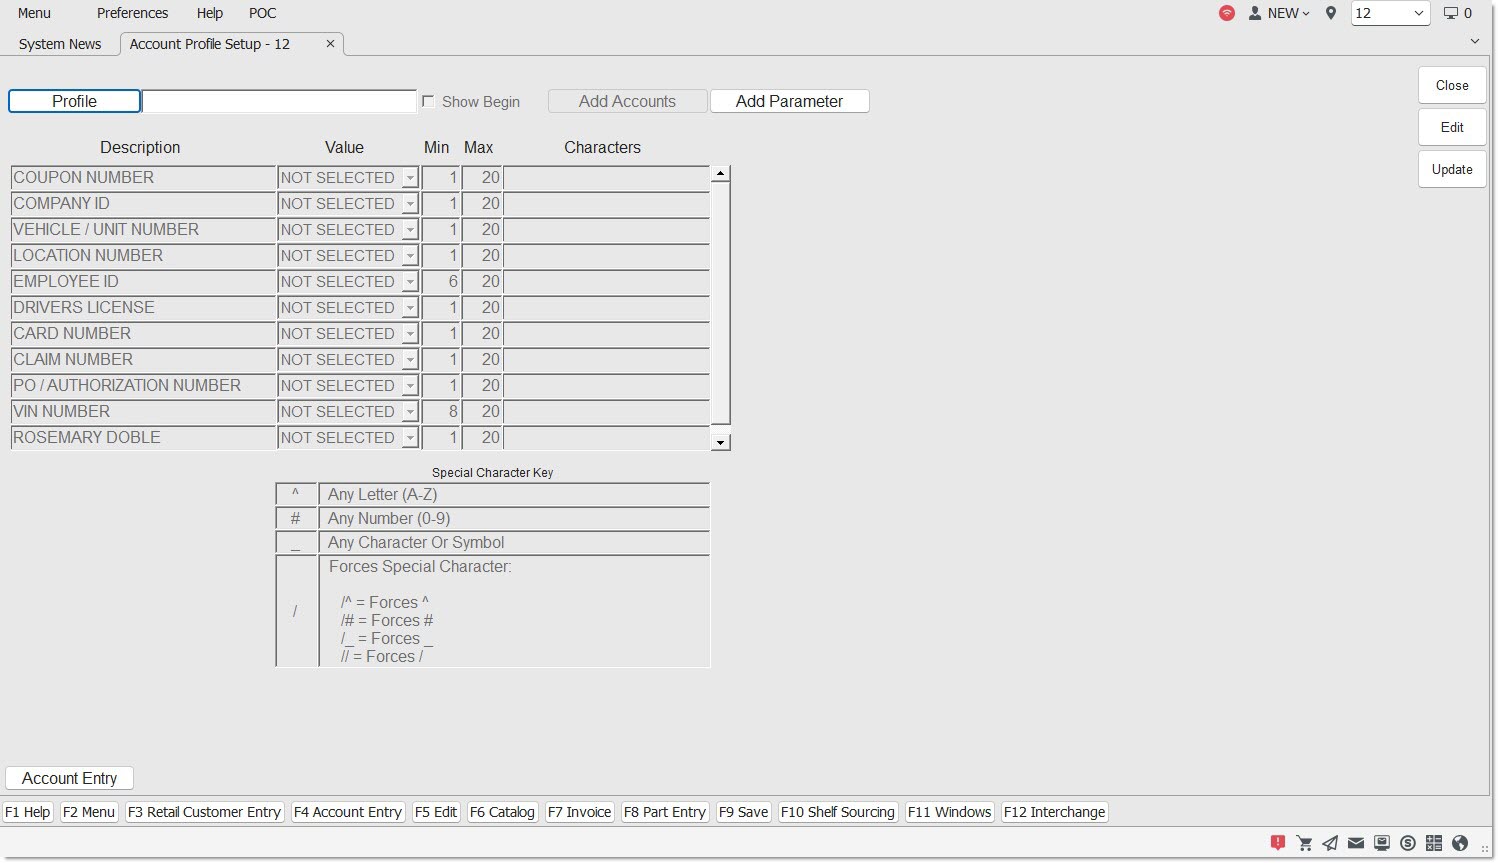Click the globe icon in status bar
The height and width of the screenshot is (863, 1498).
pos(1460,843)
